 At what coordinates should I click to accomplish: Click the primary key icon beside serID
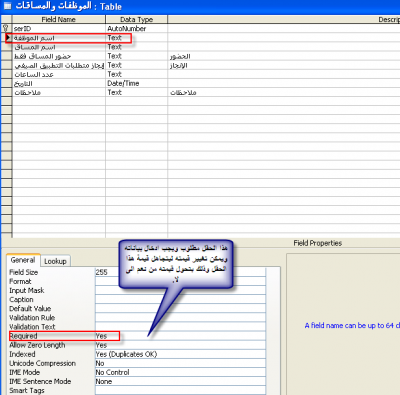pos(6,28)
